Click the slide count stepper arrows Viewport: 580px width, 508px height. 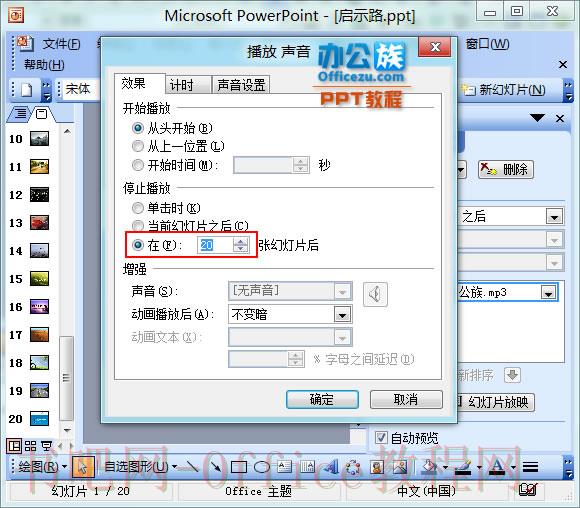(x=240, y=245)
